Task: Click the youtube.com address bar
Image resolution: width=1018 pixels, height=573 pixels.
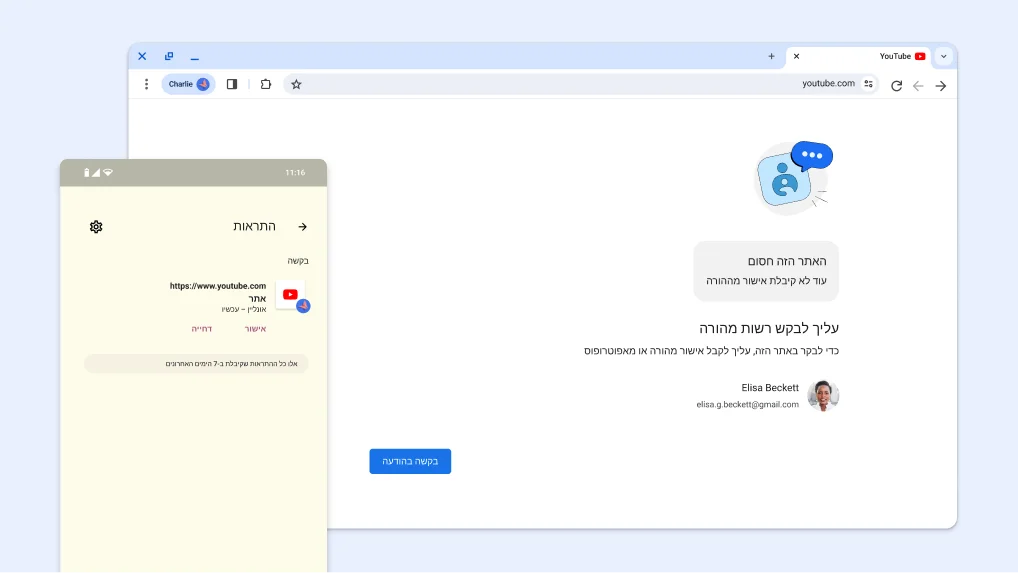Action: (x=581, y=84)
